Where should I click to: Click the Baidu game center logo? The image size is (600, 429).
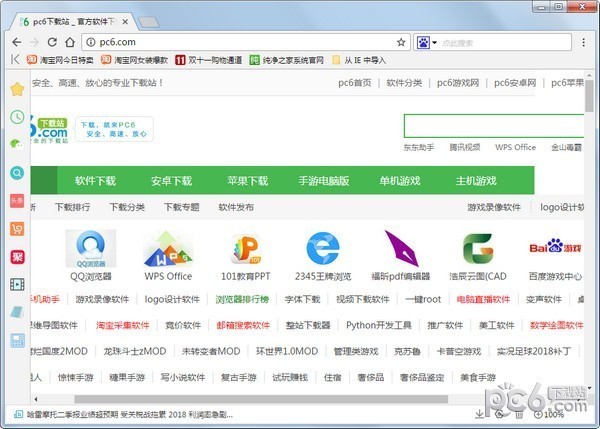[555, 246]
